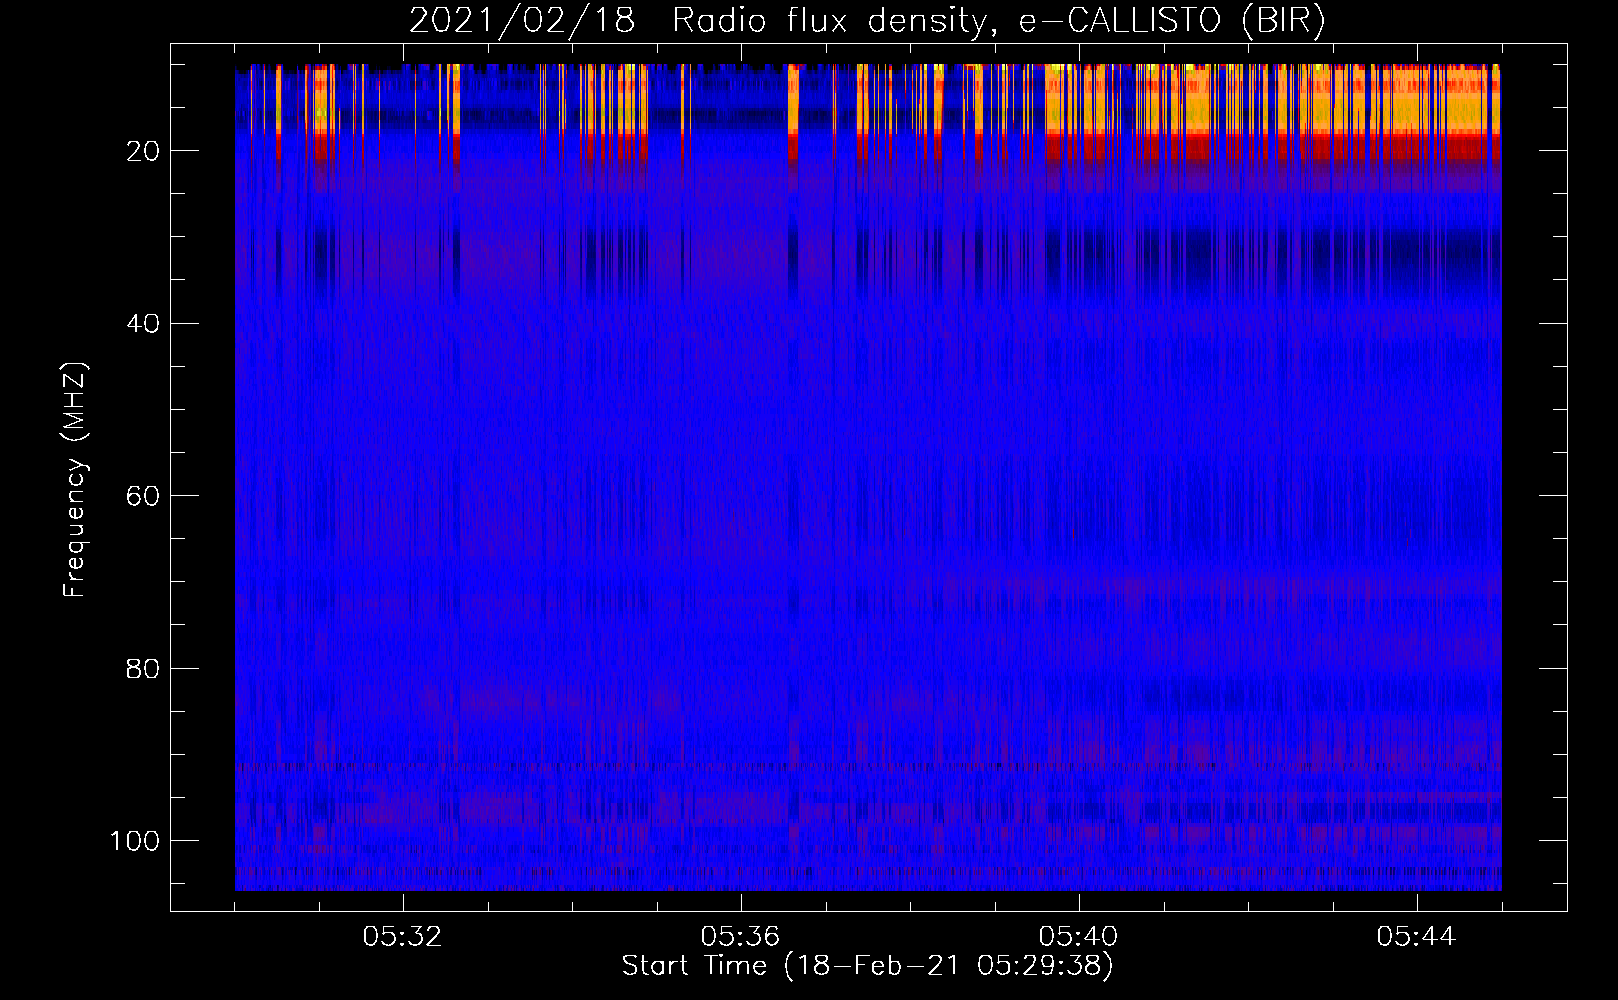Click the 60 MHz frequency tick label
This screenshot has width=1618, height=1000.
point(143,496)
